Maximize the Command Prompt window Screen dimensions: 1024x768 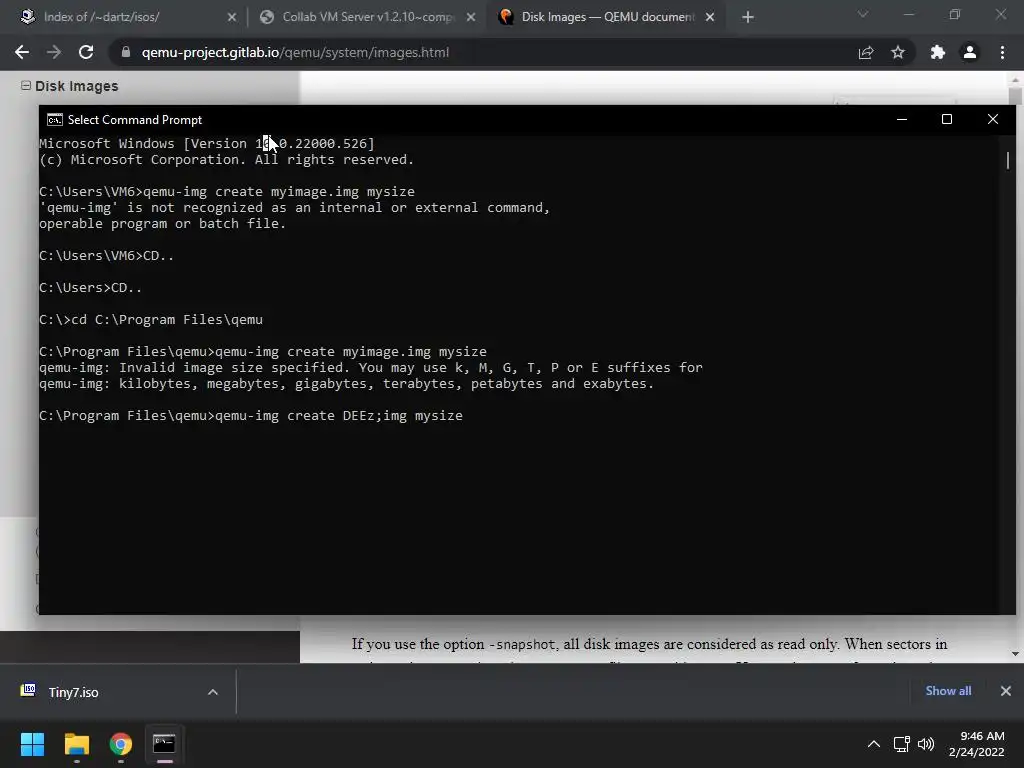(946, 119)
